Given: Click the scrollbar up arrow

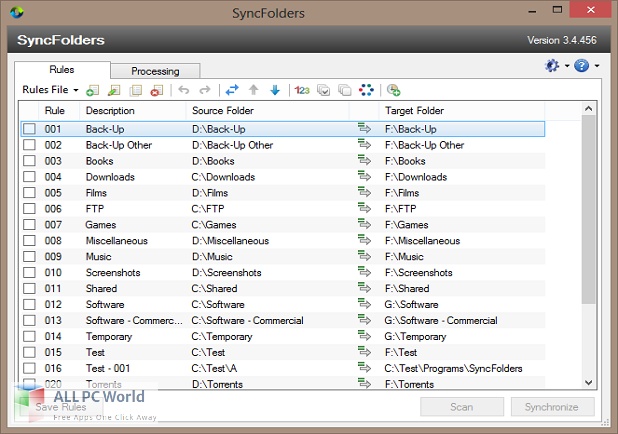Looking at the screenshot, I should click(x=588, y=108).
